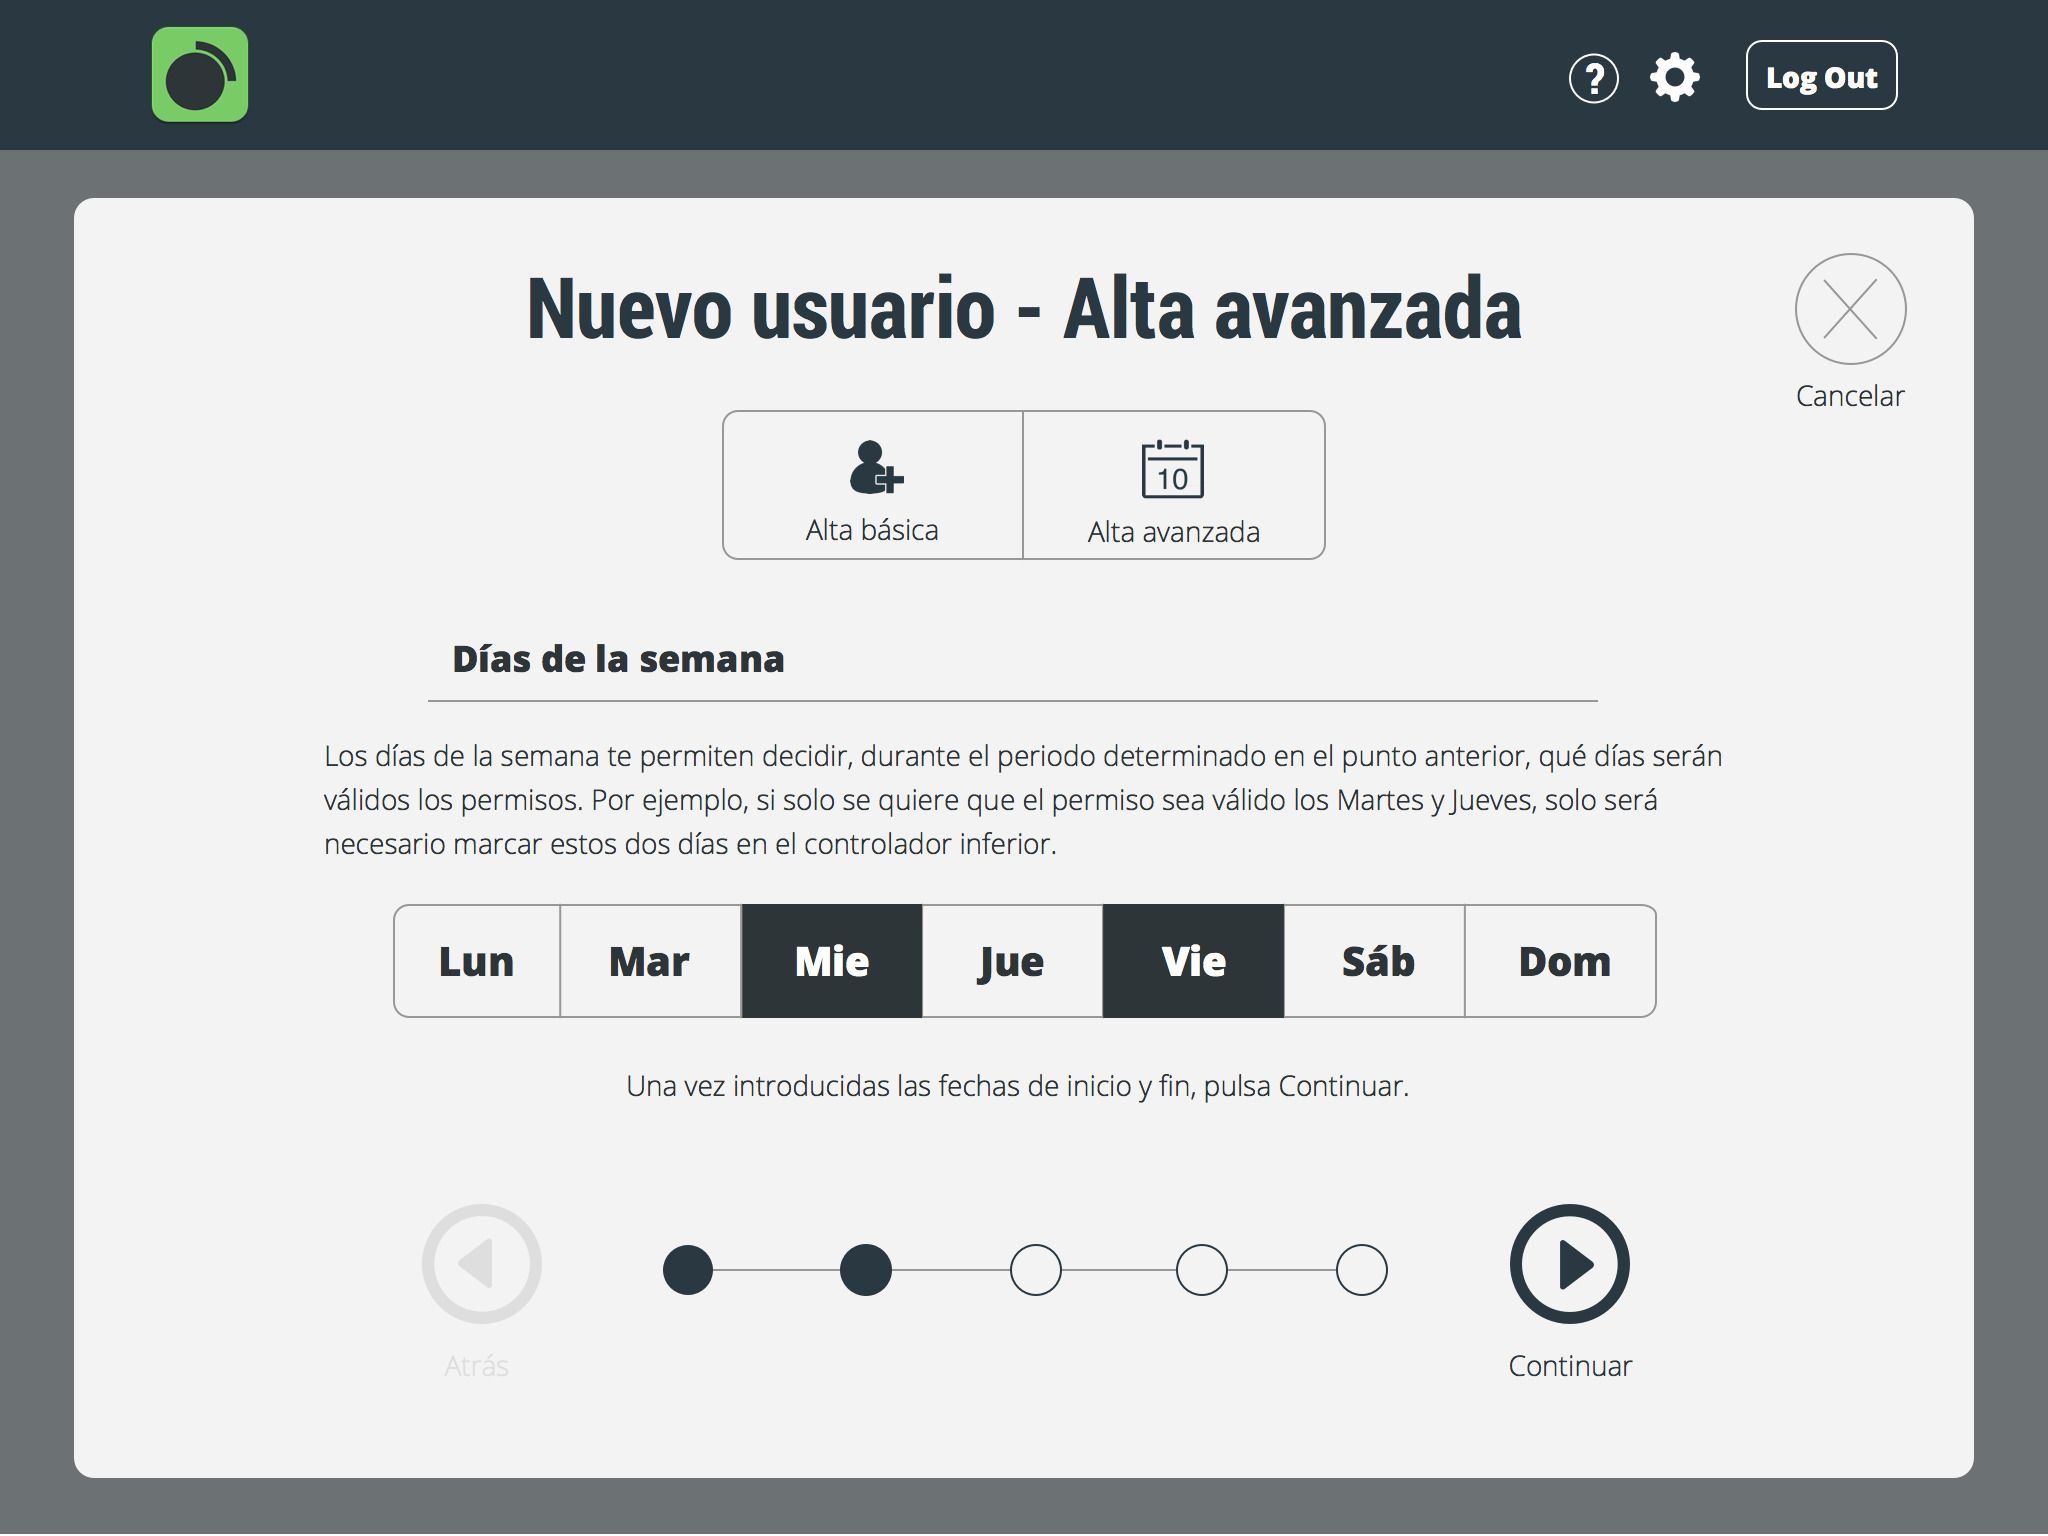Switch to the Alta básica tab
The width and height of the screenshot is (2048, 1536).
[x=872, y=530]
